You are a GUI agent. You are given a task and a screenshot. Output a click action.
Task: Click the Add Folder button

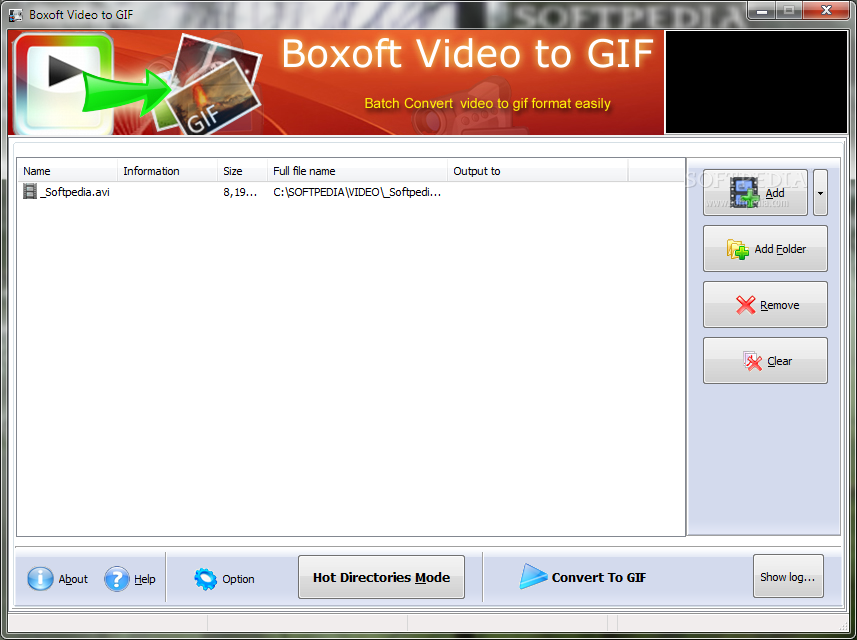765,249
